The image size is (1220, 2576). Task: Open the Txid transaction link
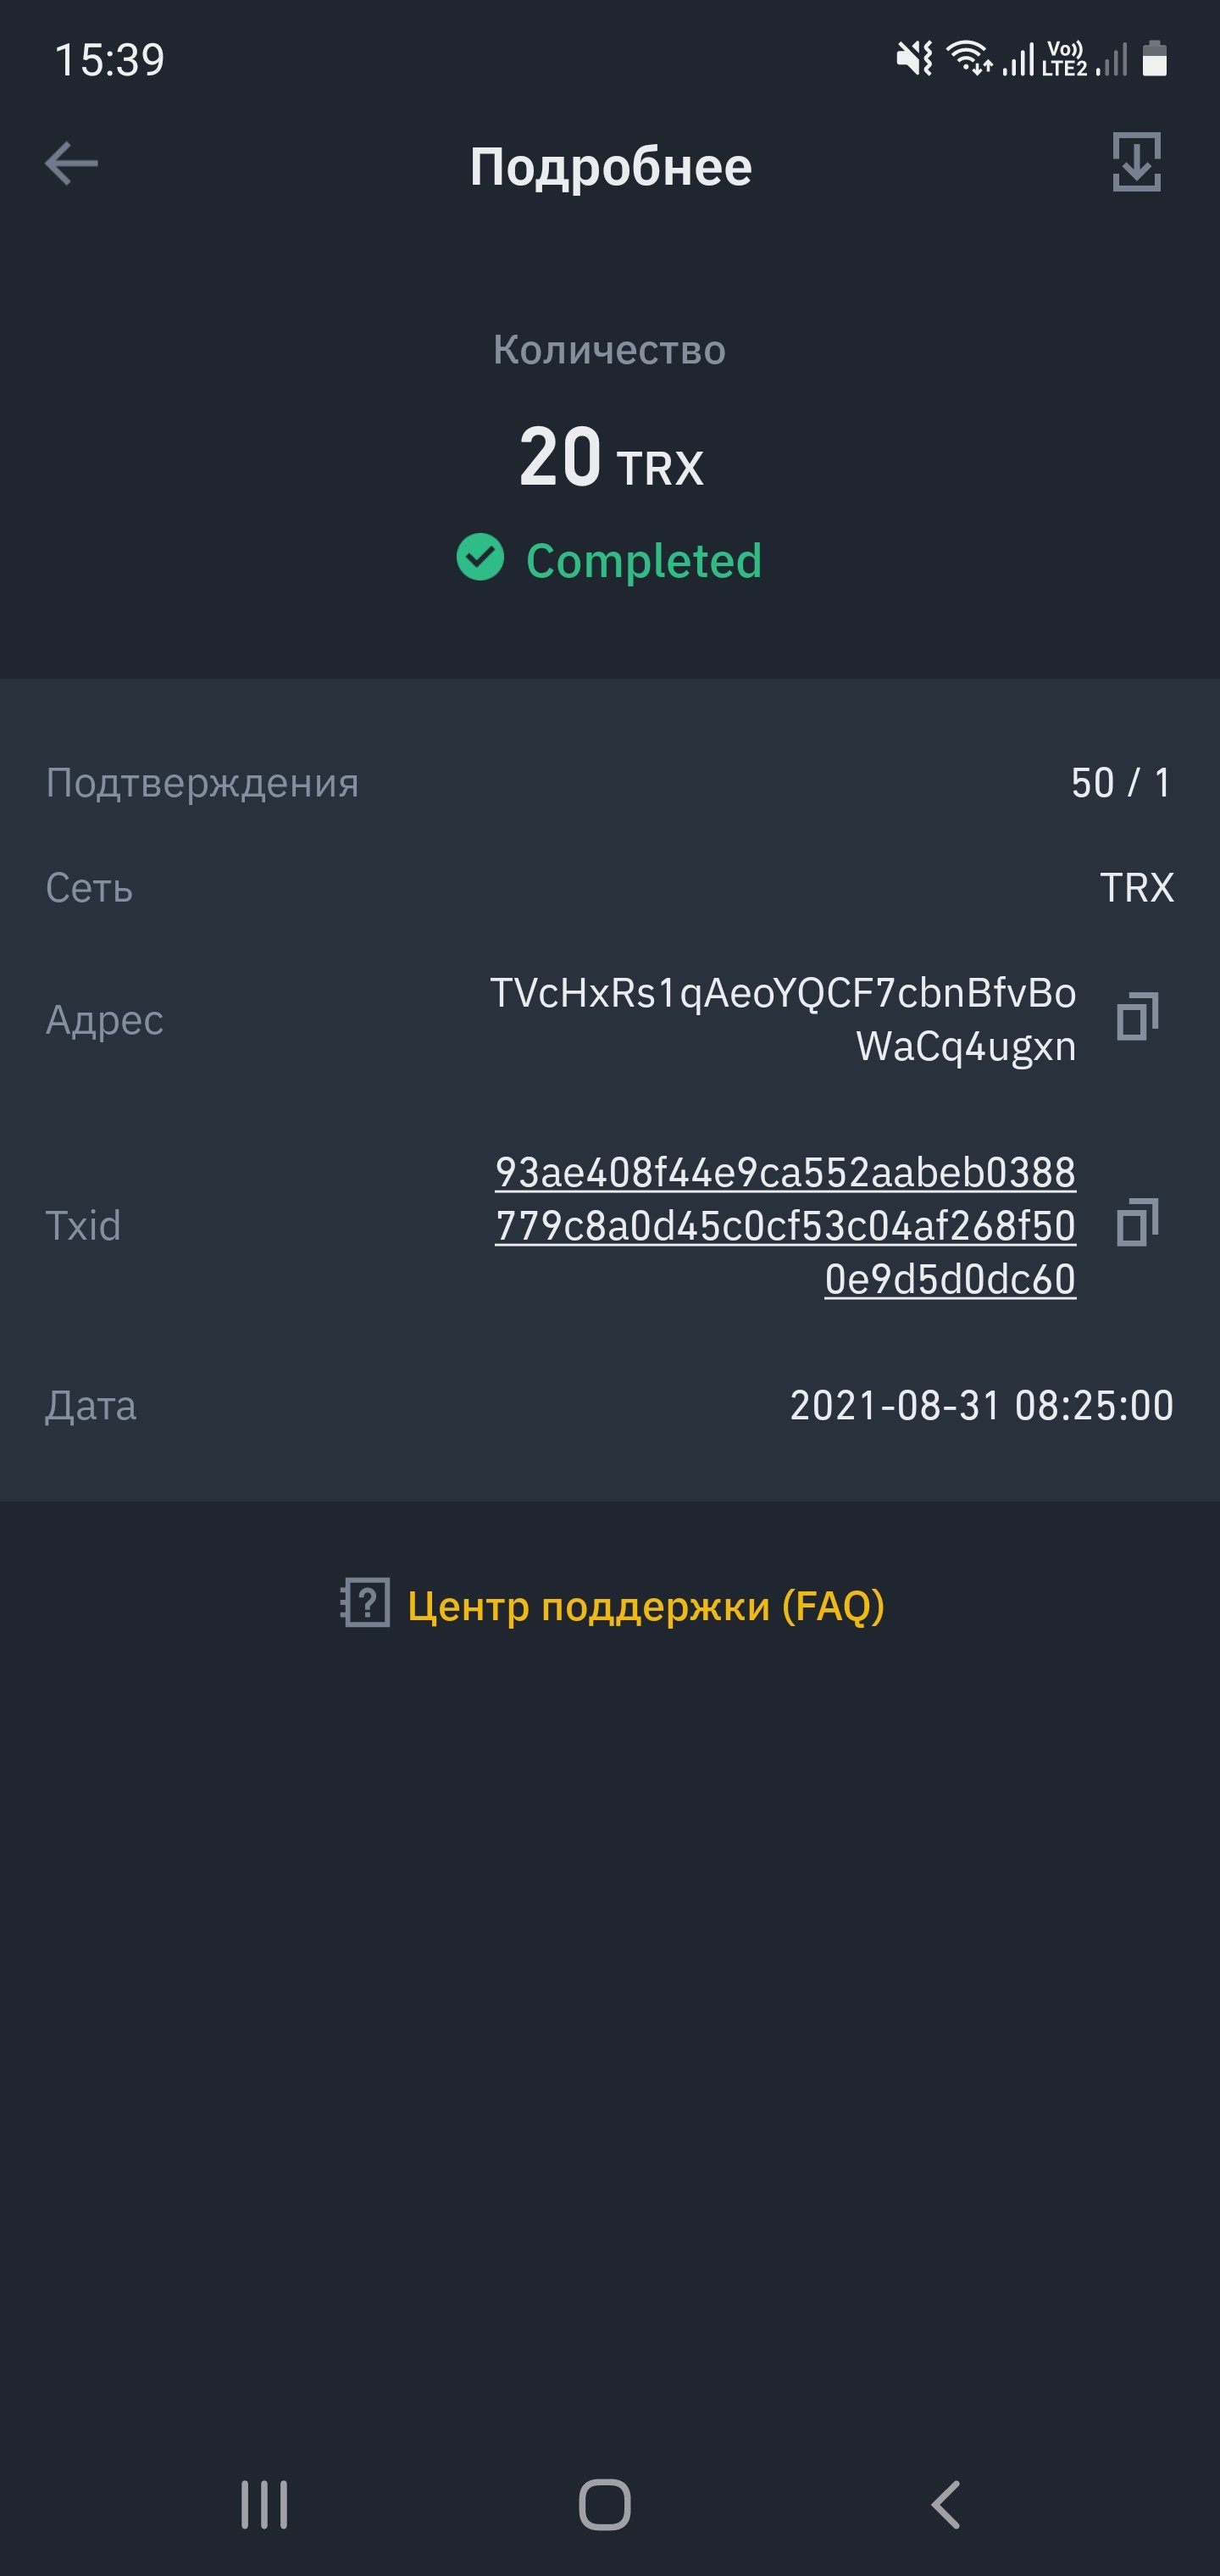coord(786,1225)
